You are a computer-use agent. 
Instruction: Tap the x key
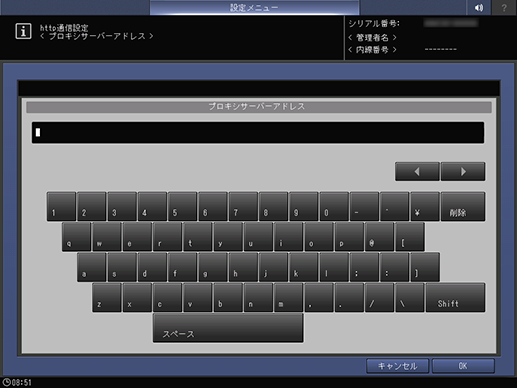coord(137,298)
